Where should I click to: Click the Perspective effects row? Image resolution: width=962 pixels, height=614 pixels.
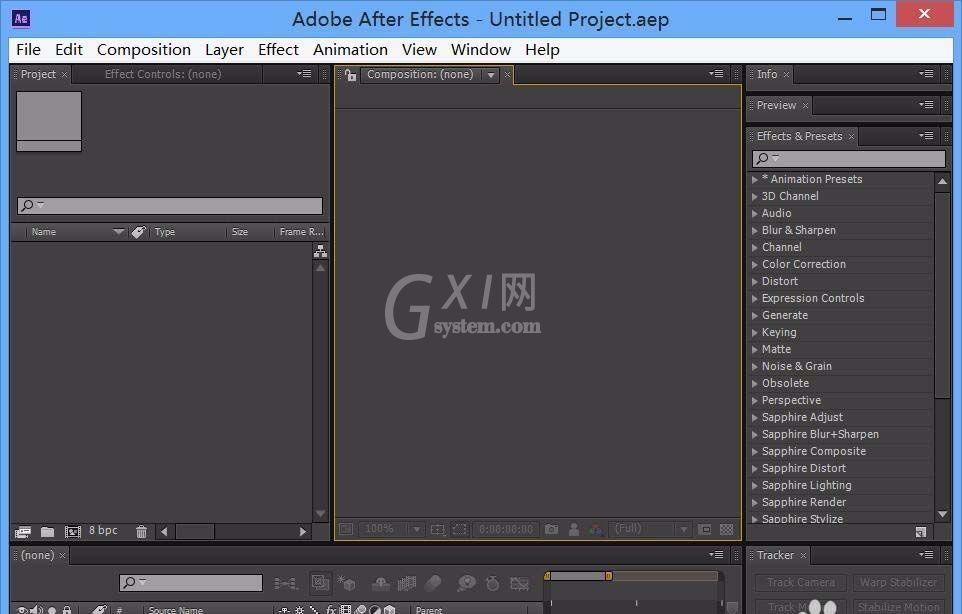coord(841,400)
